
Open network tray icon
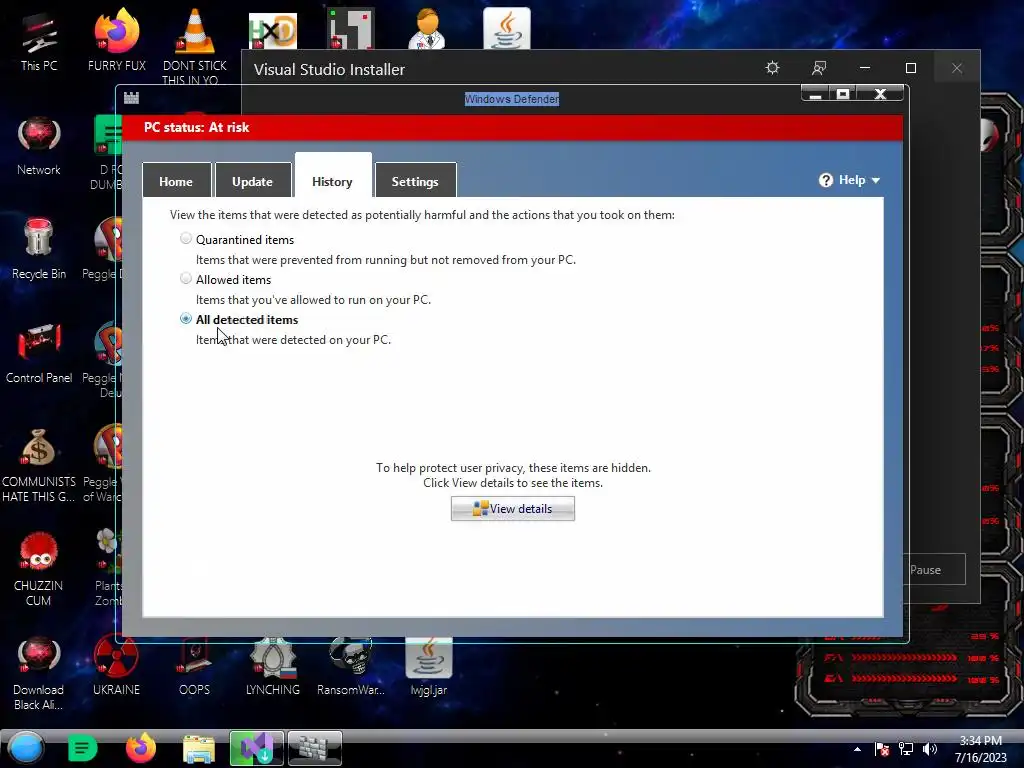[x=906, y=749]
